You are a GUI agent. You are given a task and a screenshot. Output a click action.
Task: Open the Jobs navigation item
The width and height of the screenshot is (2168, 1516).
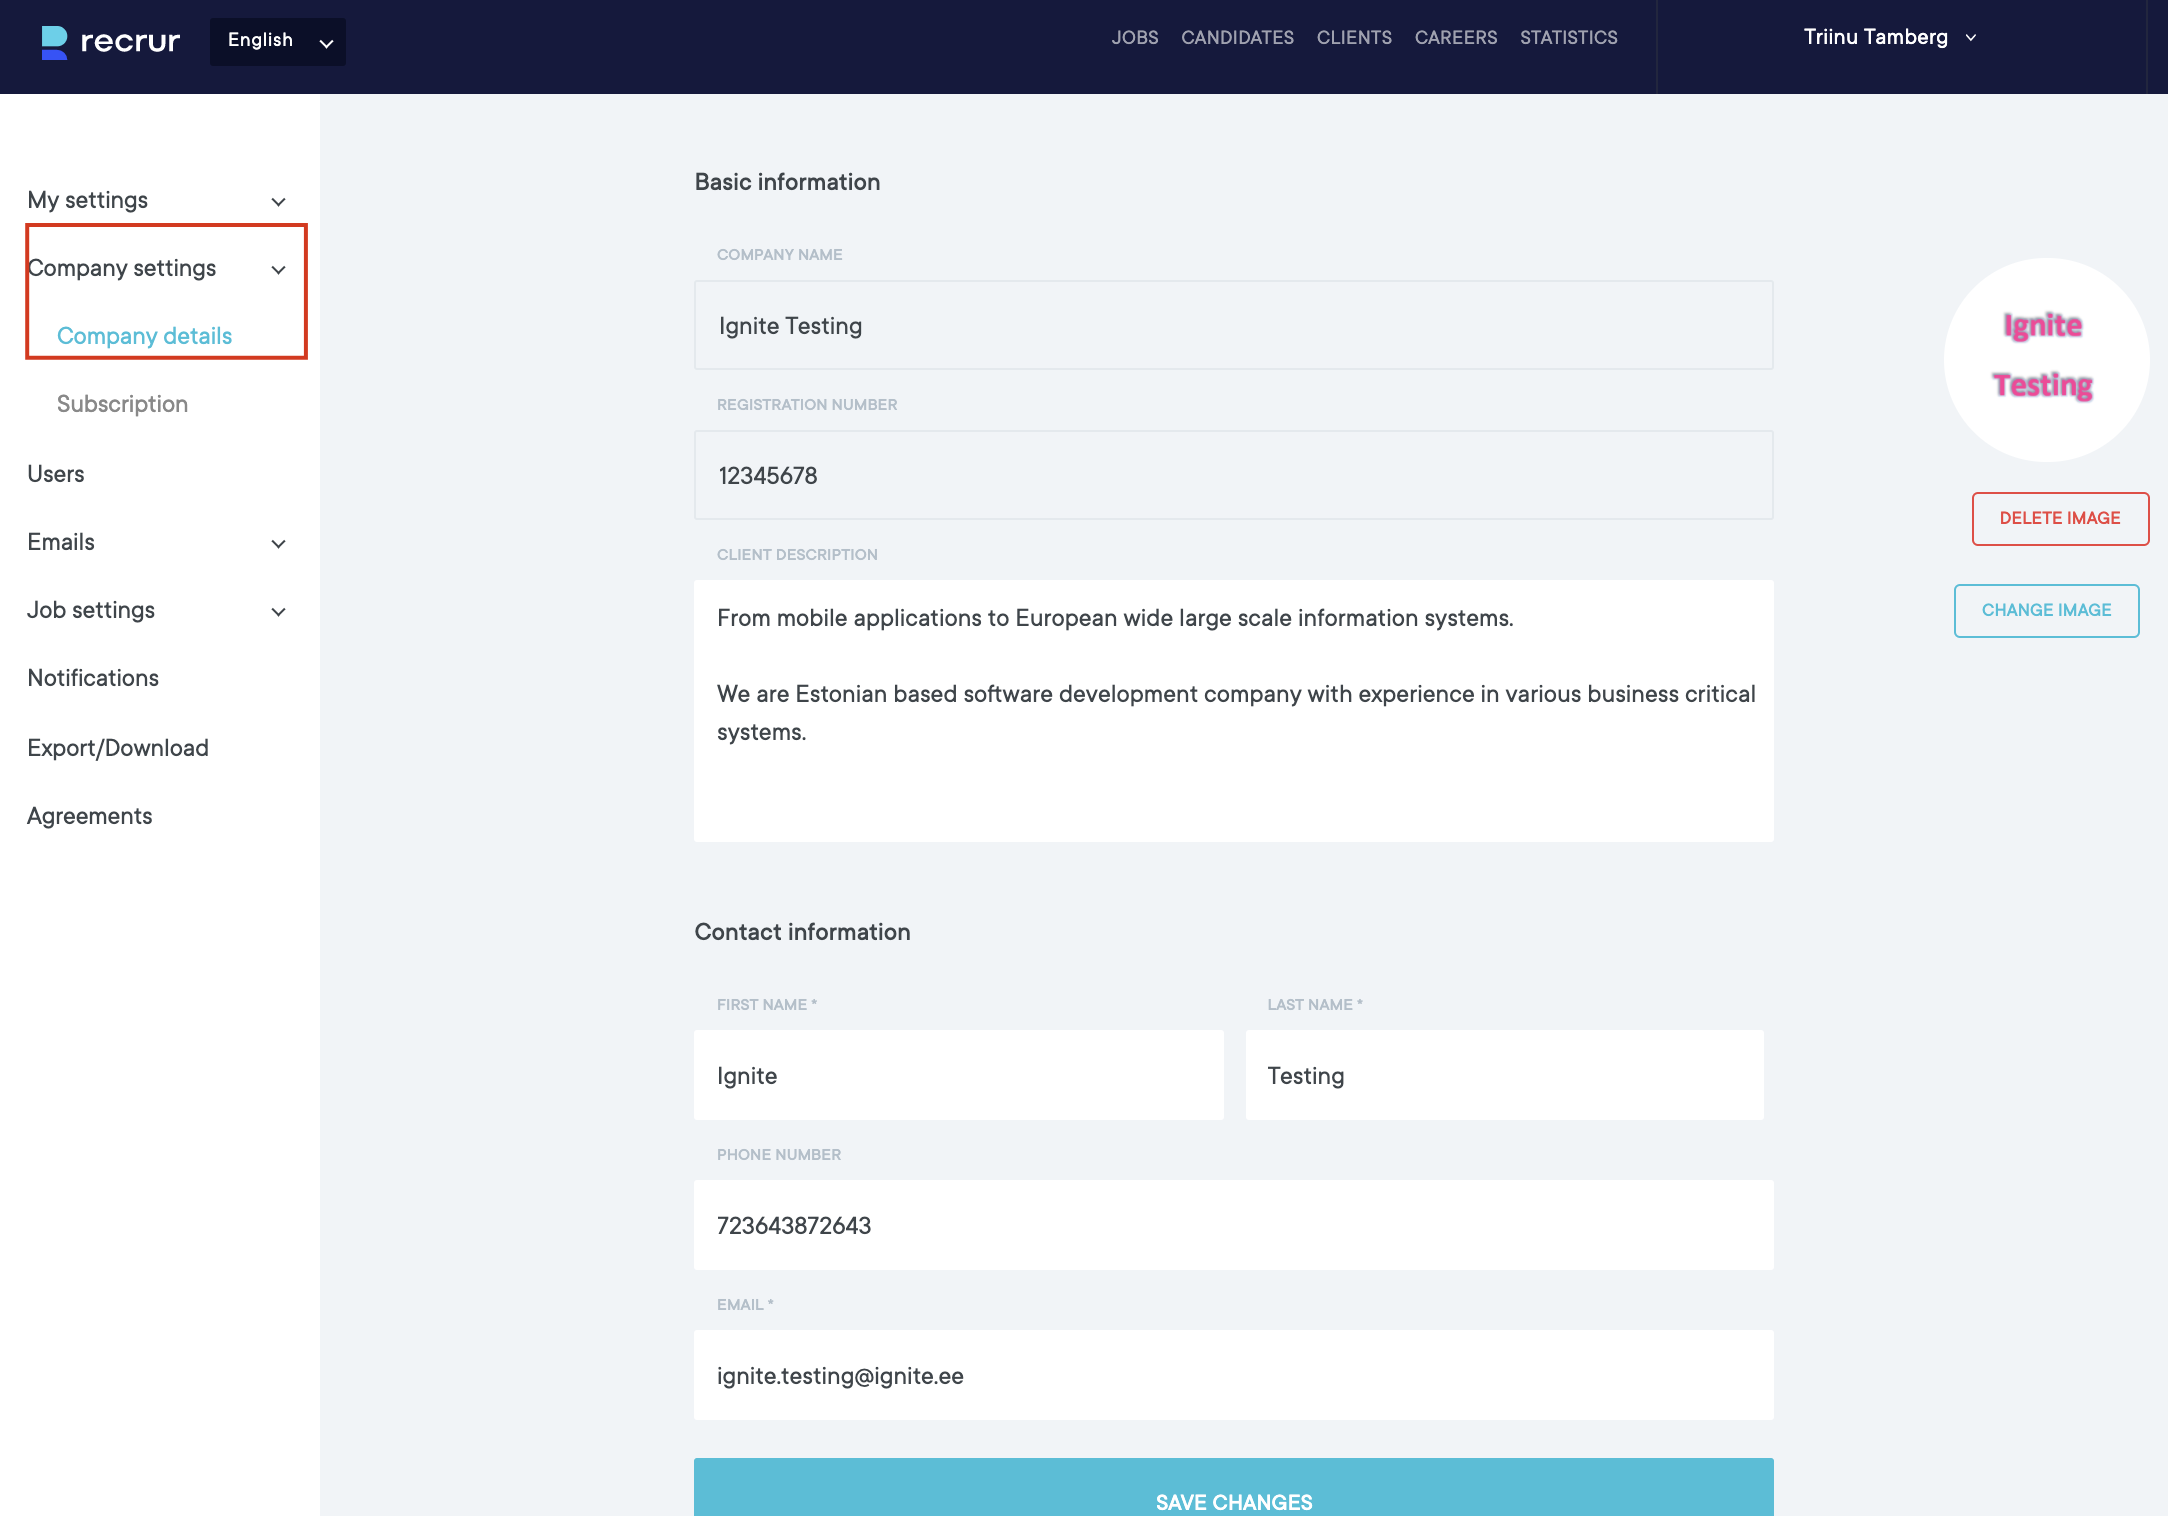(x=1134, y=38)
